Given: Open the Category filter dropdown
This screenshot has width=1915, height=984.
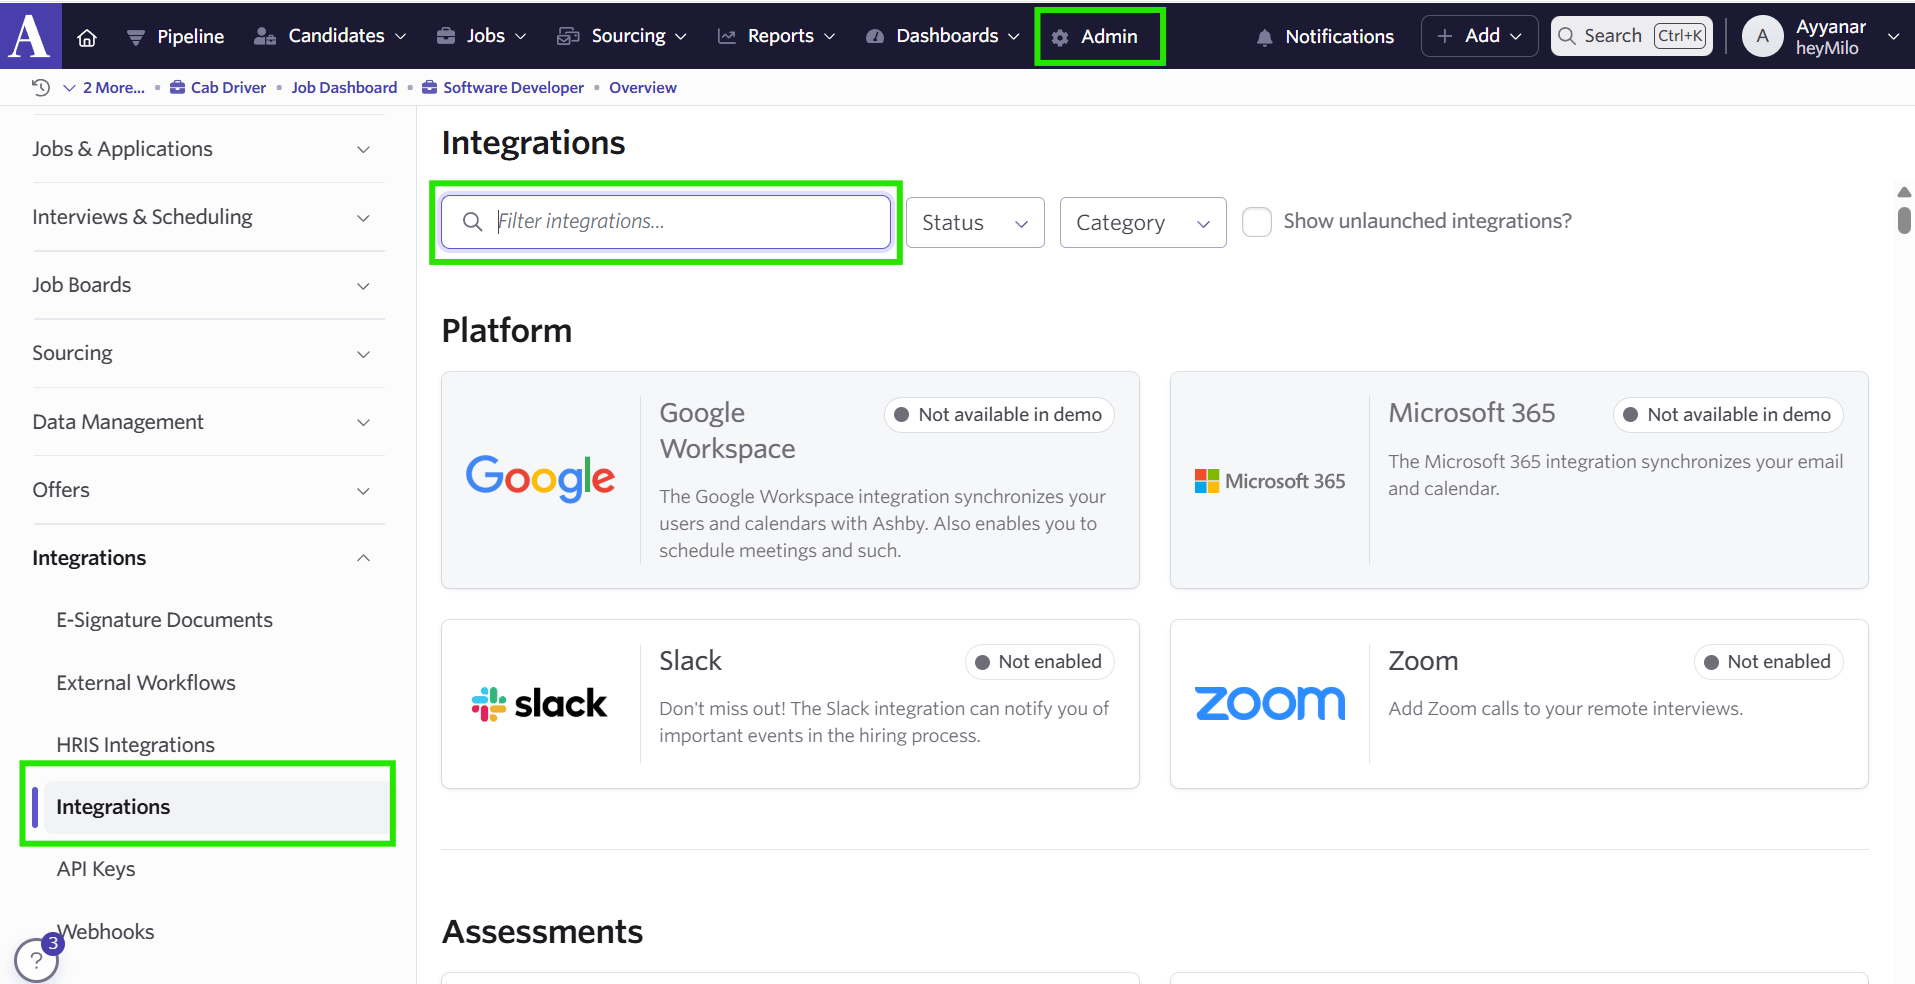Looking at the screenshot, I should click(1143, 222).
